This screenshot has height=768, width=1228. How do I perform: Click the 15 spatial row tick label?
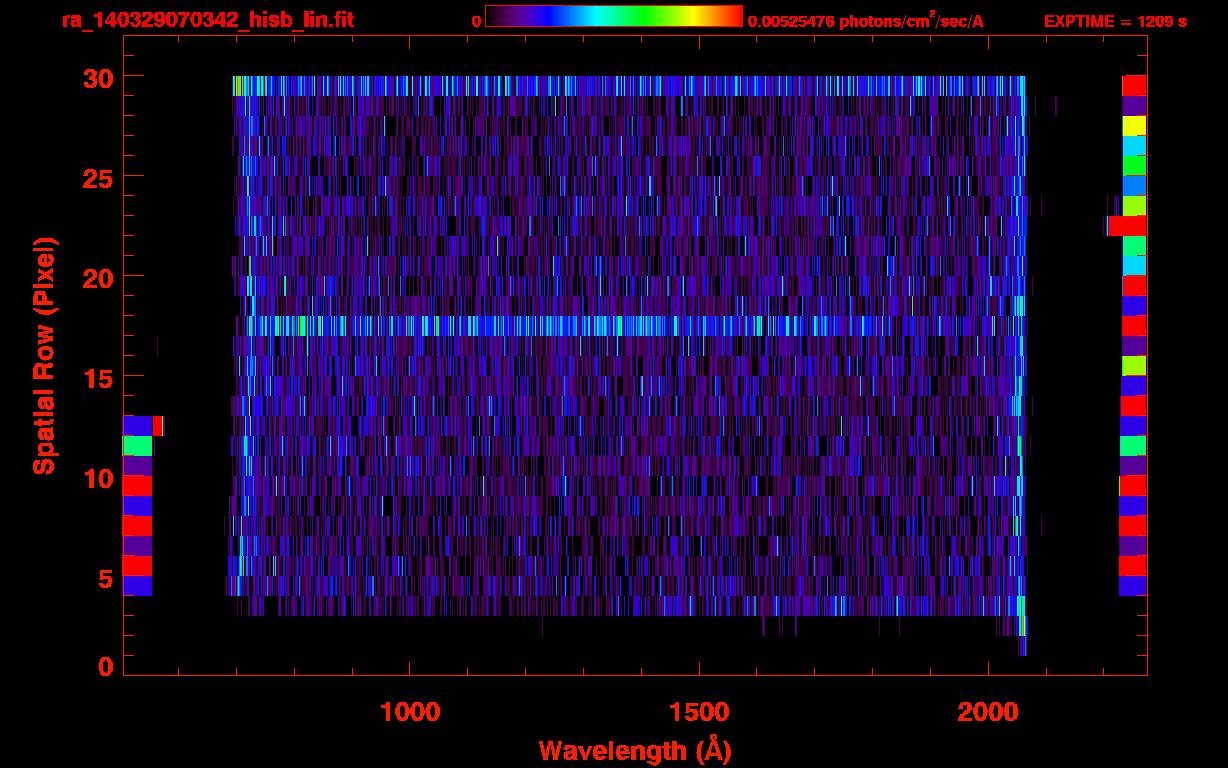98,377
